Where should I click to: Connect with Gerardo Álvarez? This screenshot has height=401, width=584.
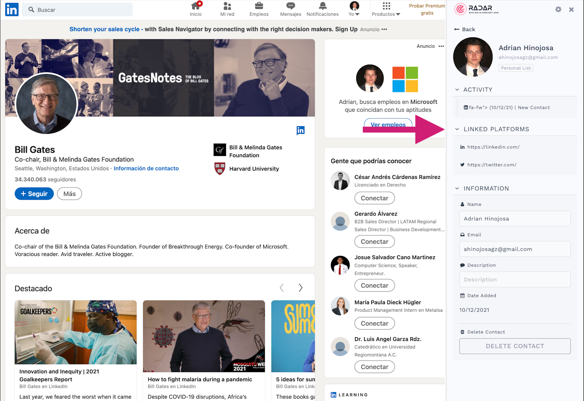[374, 242]
